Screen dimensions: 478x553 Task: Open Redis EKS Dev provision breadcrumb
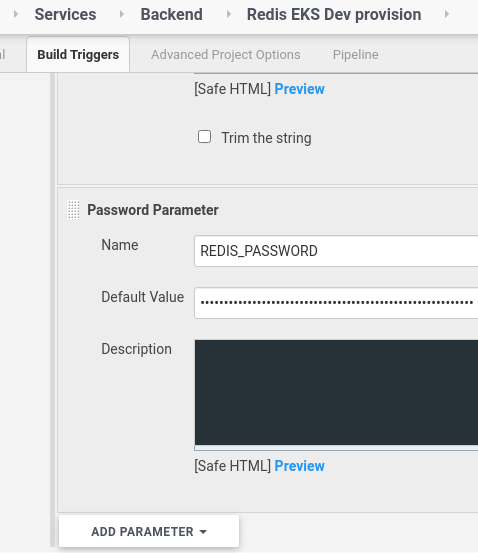point(334,14)
